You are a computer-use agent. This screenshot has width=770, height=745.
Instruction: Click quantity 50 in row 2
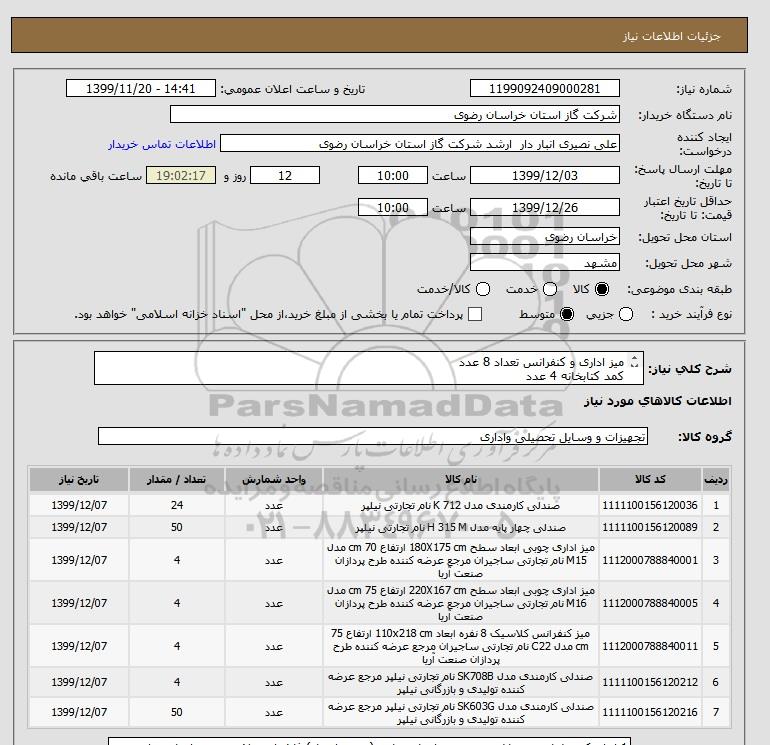coord(177,527)
